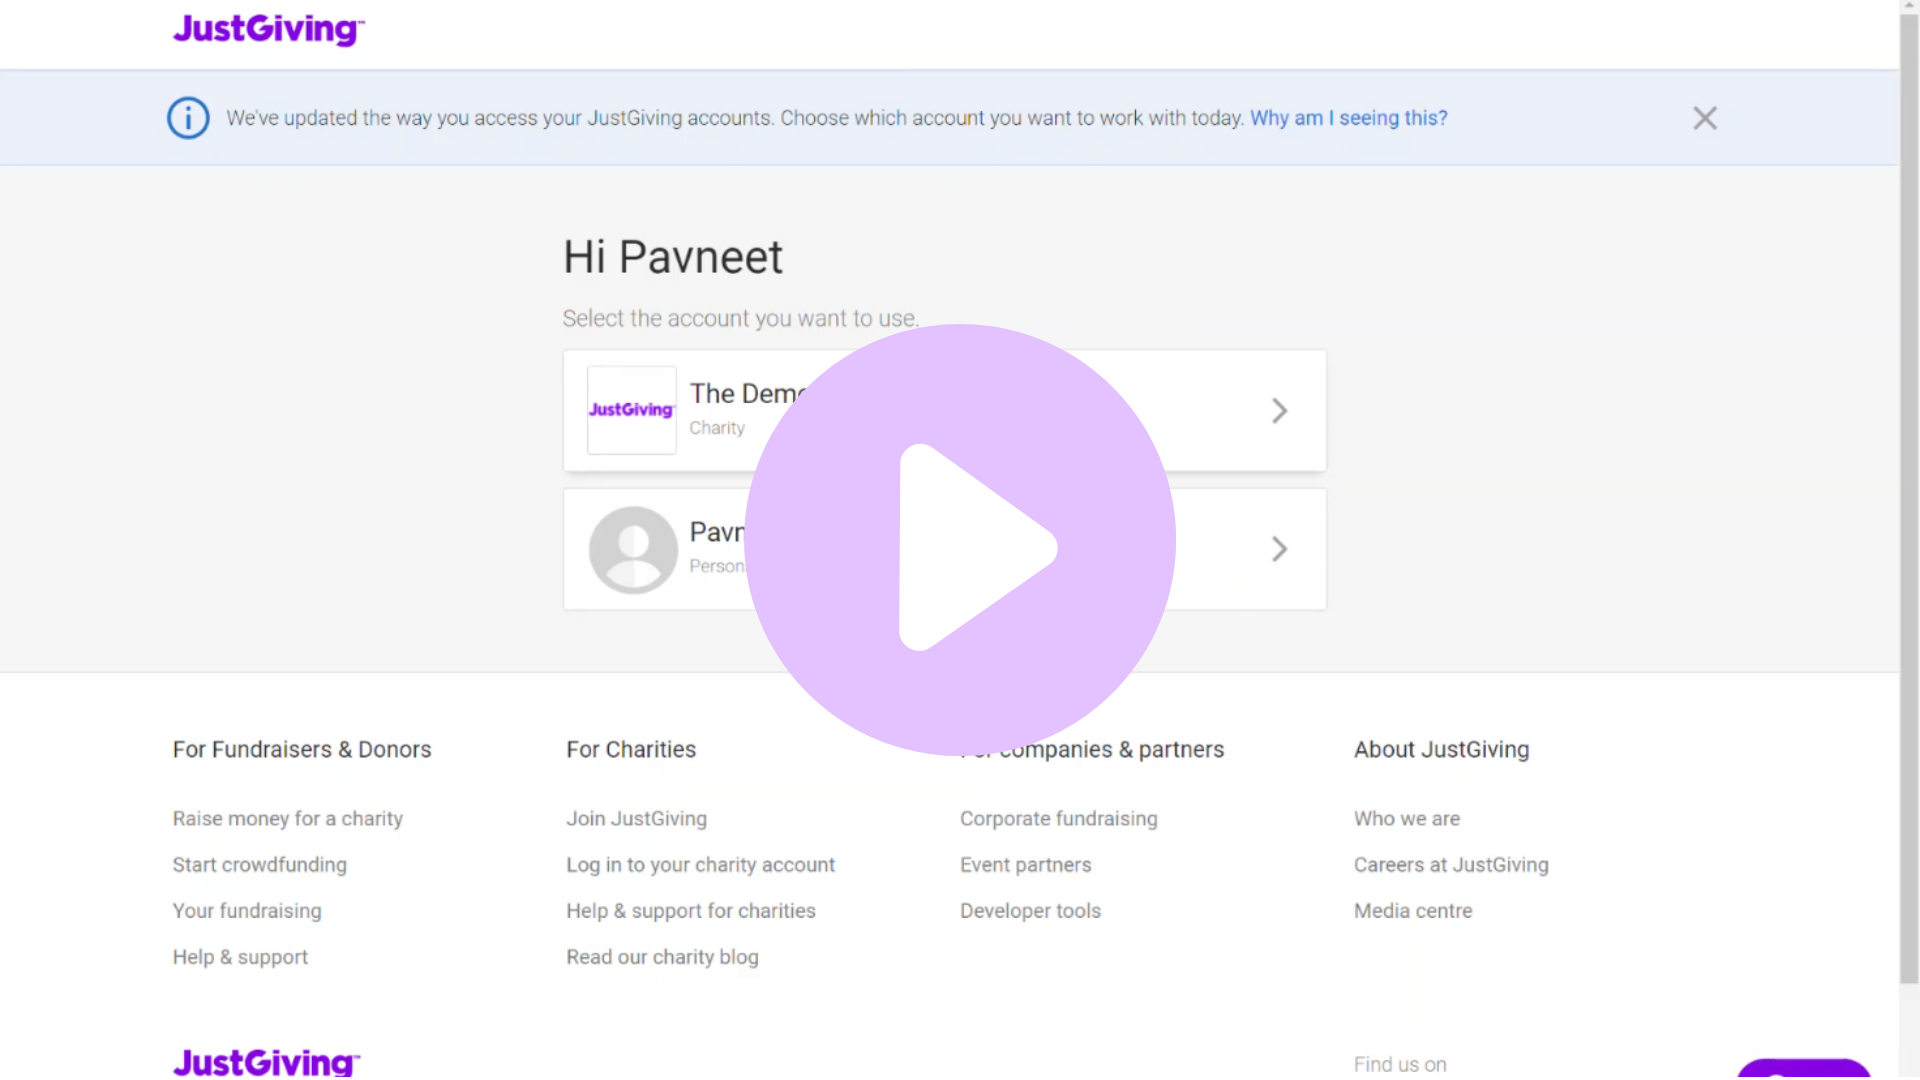The image size is (1920, 1080).
Task: Click 'Find us on' footer text
Action: (x=1400, y=1064)
